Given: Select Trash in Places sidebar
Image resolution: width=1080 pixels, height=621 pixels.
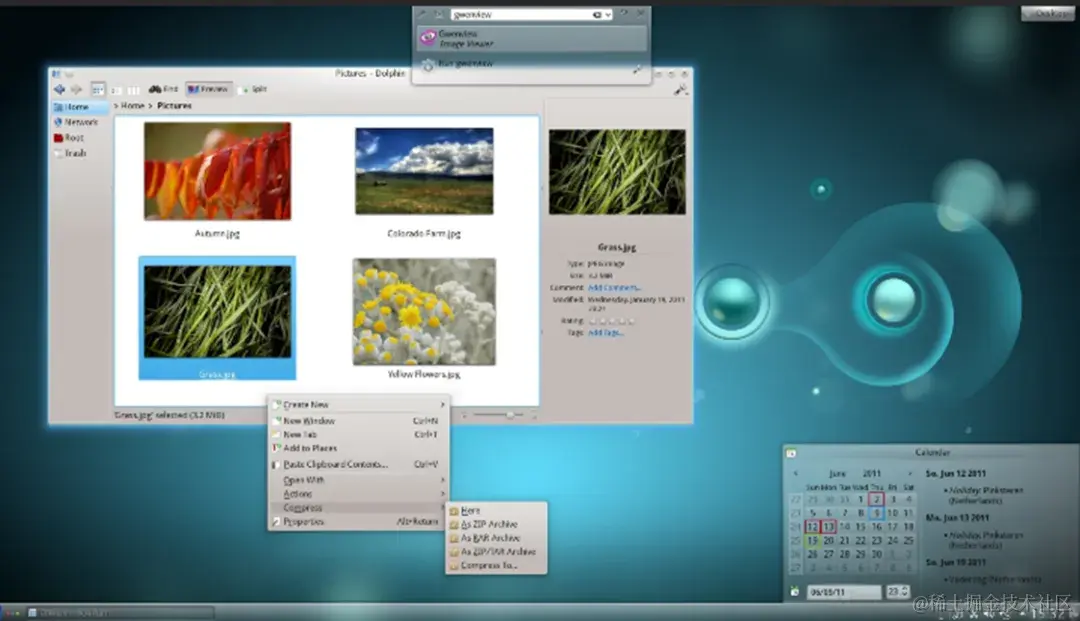Looking at the screenshot, I should click(x=79, y=153).
